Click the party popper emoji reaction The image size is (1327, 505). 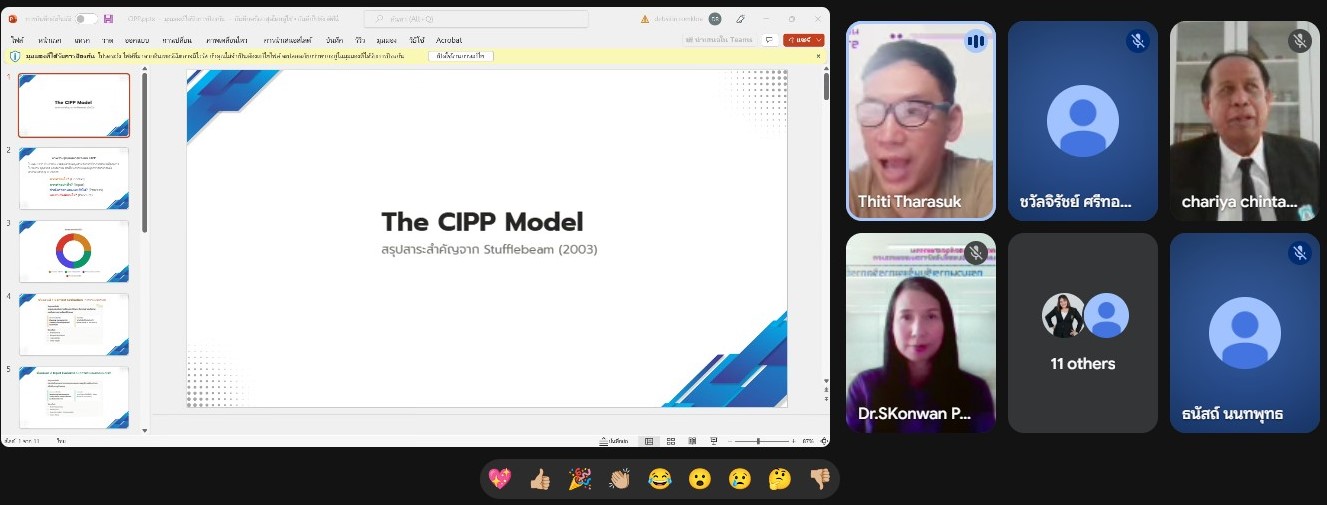pos(580,479)
